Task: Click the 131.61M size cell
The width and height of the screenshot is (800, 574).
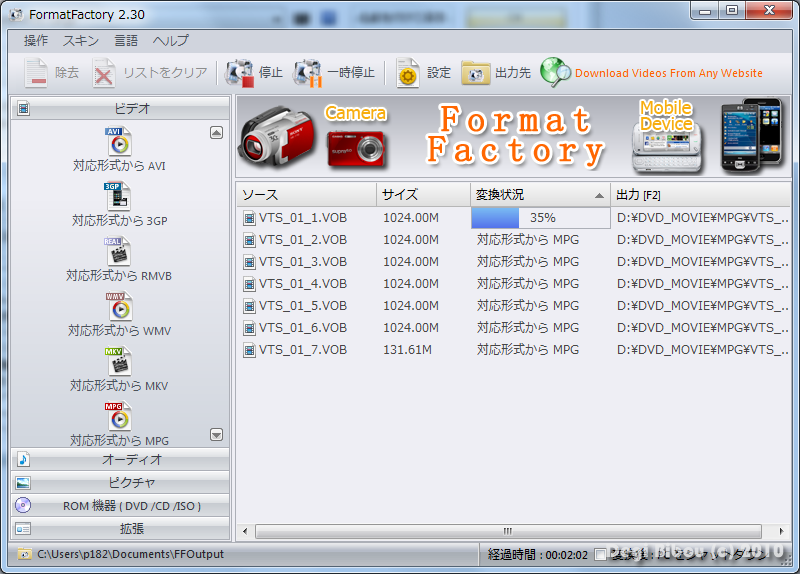Action: 407,350
